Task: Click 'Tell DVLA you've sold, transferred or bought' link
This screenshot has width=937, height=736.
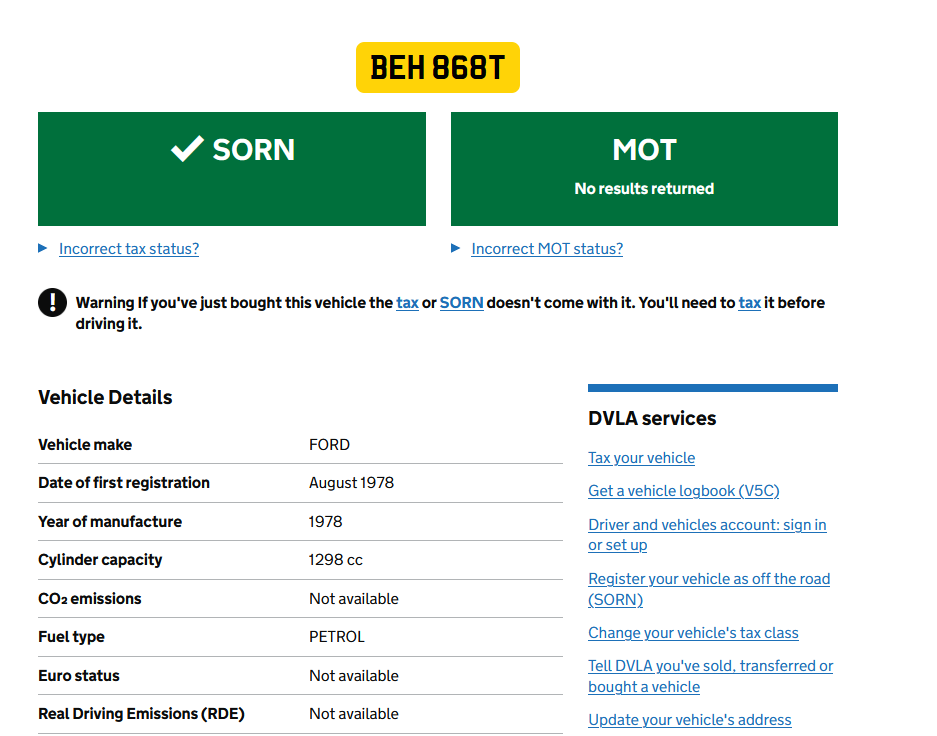Action: coord(710,666)
